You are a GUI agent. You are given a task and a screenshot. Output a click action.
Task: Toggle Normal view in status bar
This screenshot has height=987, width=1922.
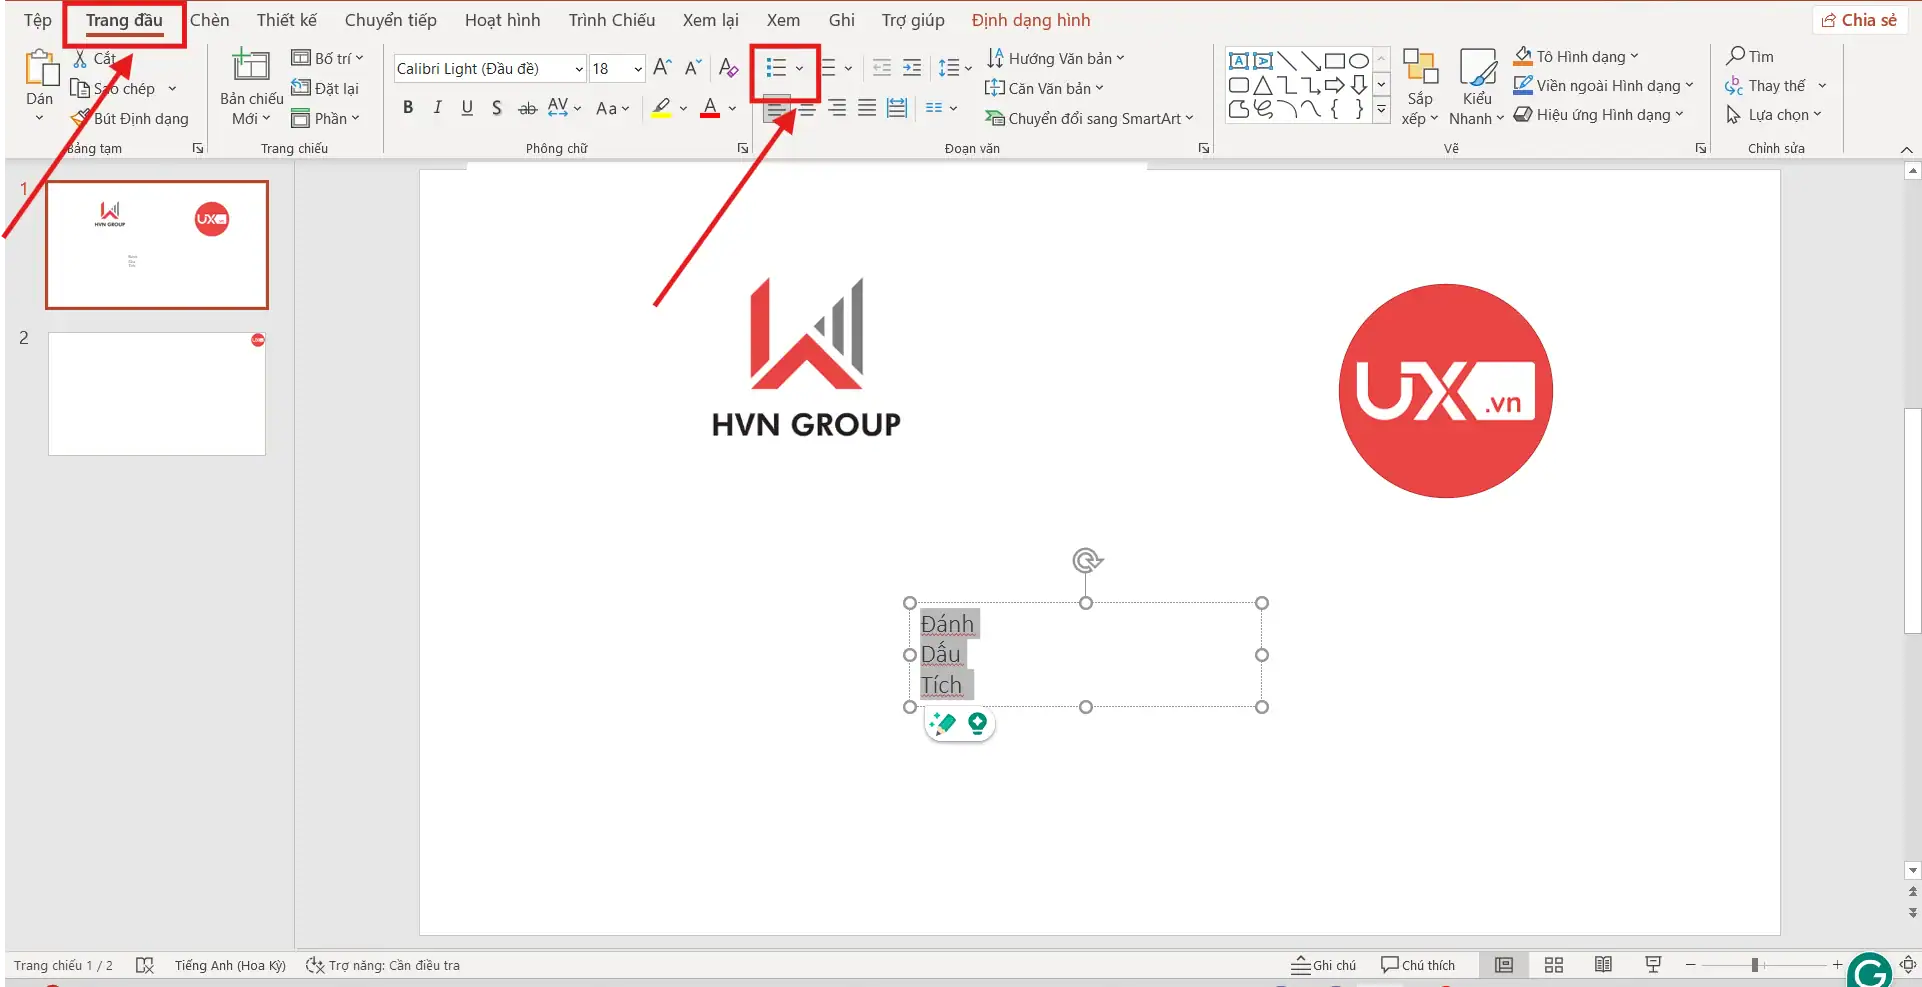1503,965
